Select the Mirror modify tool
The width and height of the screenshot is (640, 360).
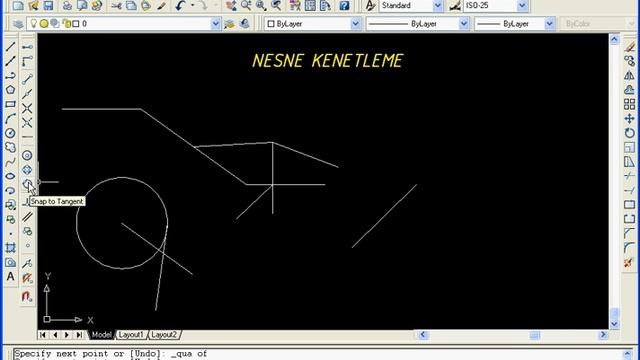(x=629, y=76)
